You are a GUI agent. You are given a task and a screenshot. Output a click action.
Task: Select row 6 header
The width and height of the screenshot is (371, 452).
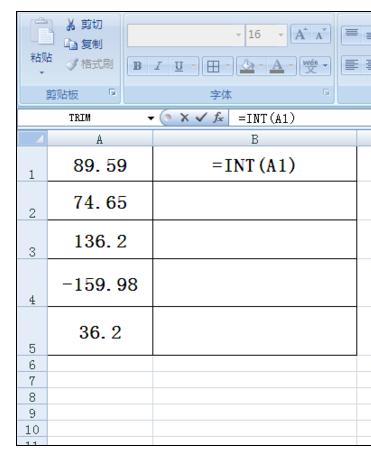click(x=32, y=364)
